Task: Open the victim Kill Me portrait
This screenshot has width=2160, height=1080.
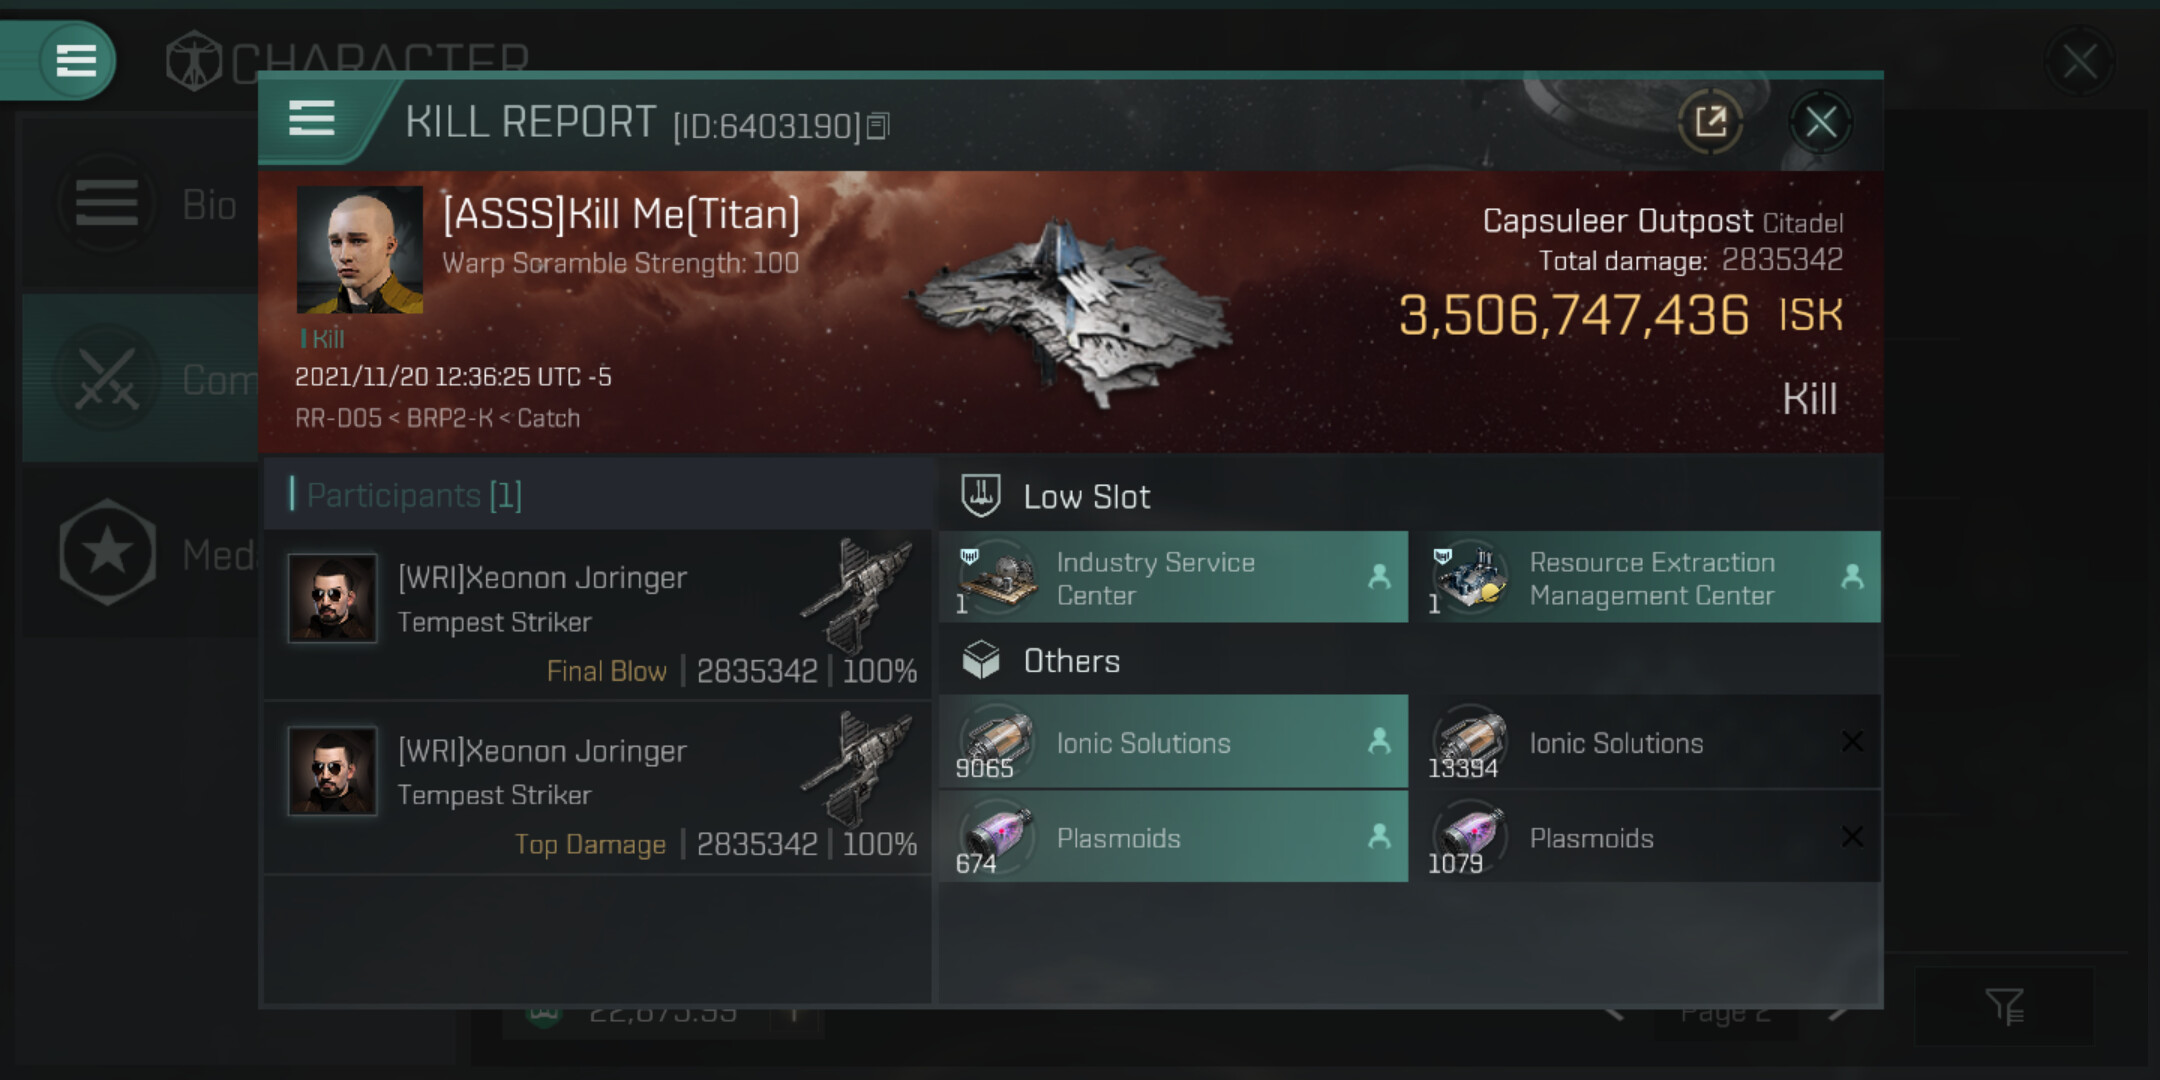Action: 360,250
